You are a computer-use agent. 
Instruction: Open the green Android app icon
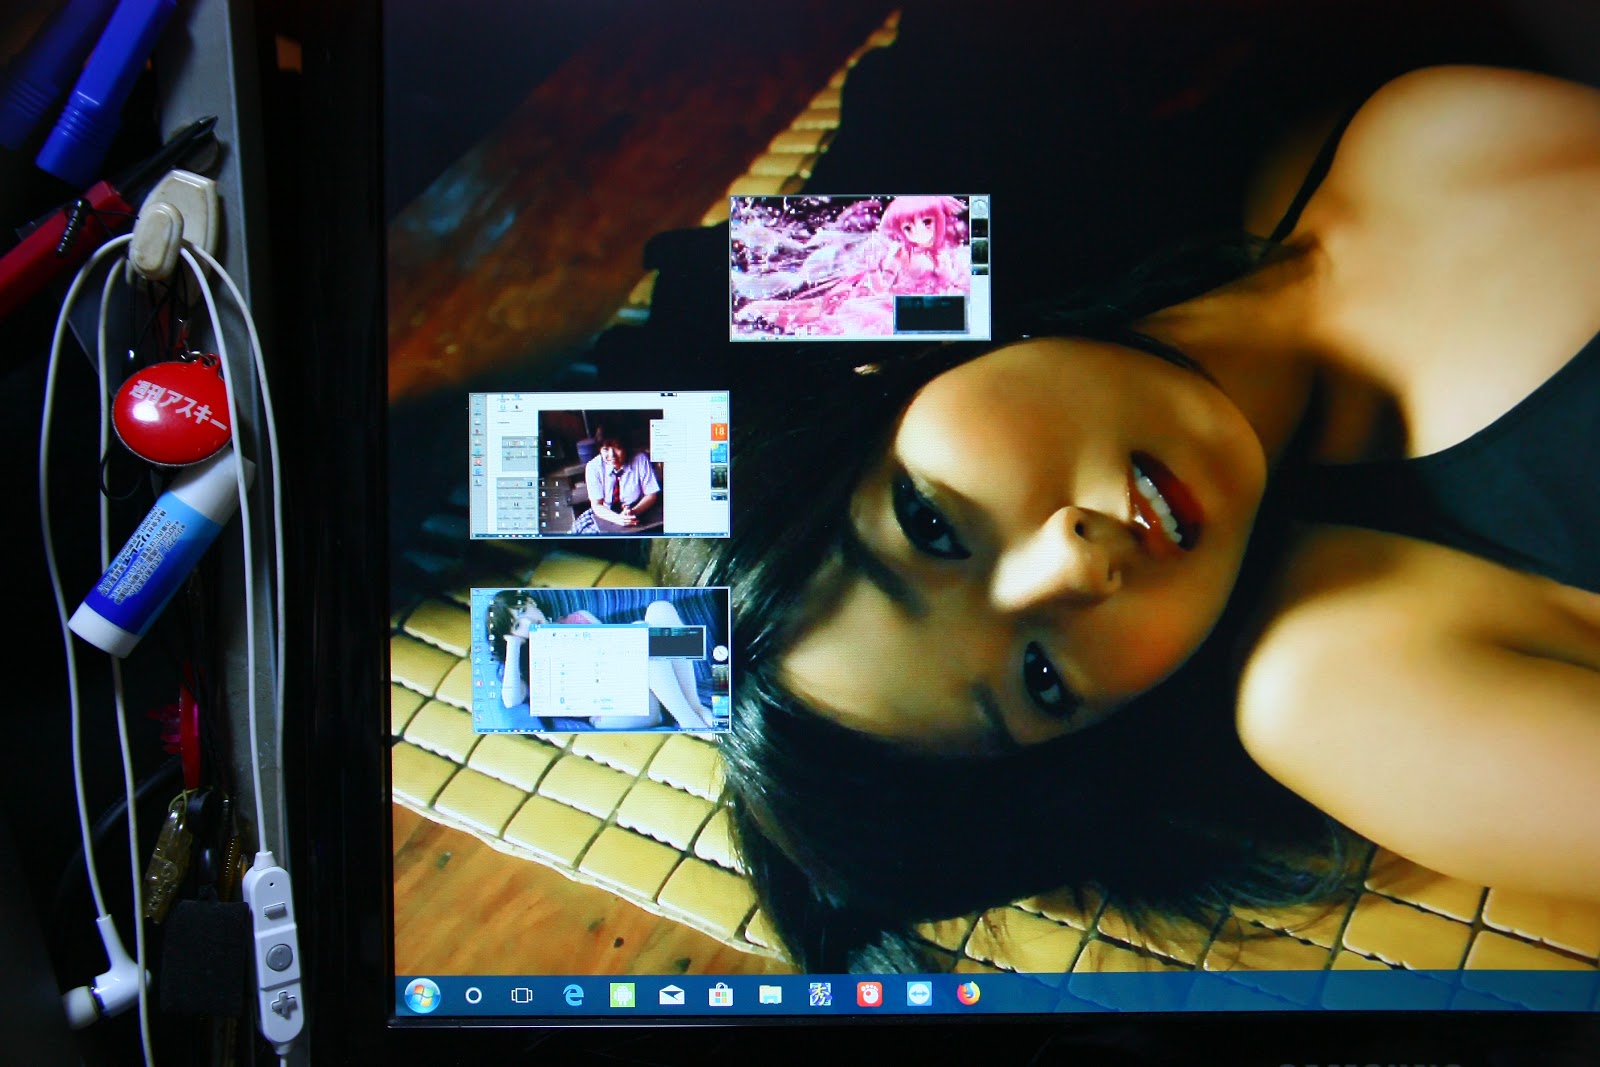(x=622, y=994)
